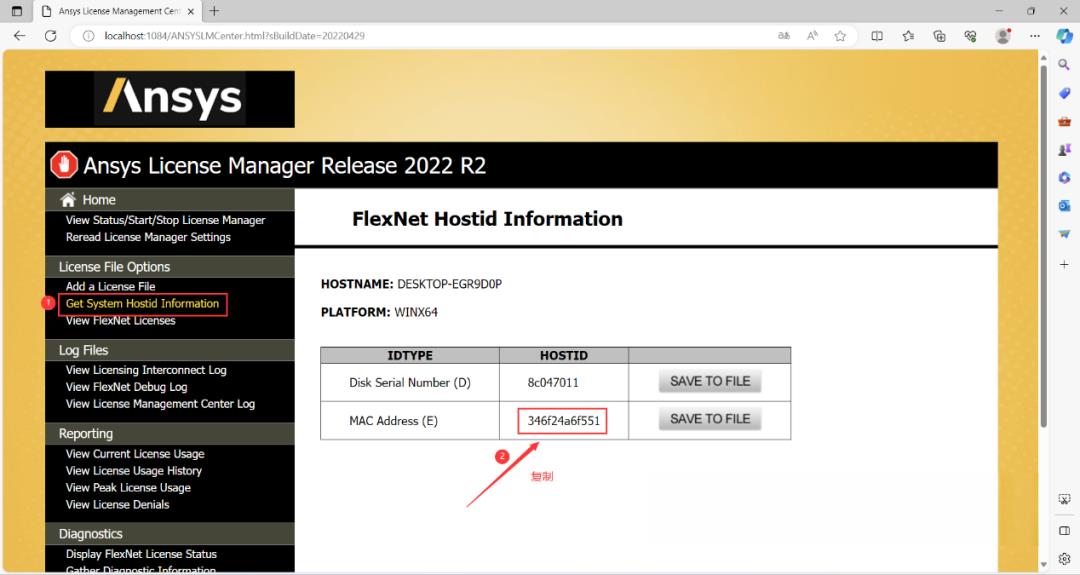
Task: Open the tab actions menu icon
Action: [x=17, y=11]
